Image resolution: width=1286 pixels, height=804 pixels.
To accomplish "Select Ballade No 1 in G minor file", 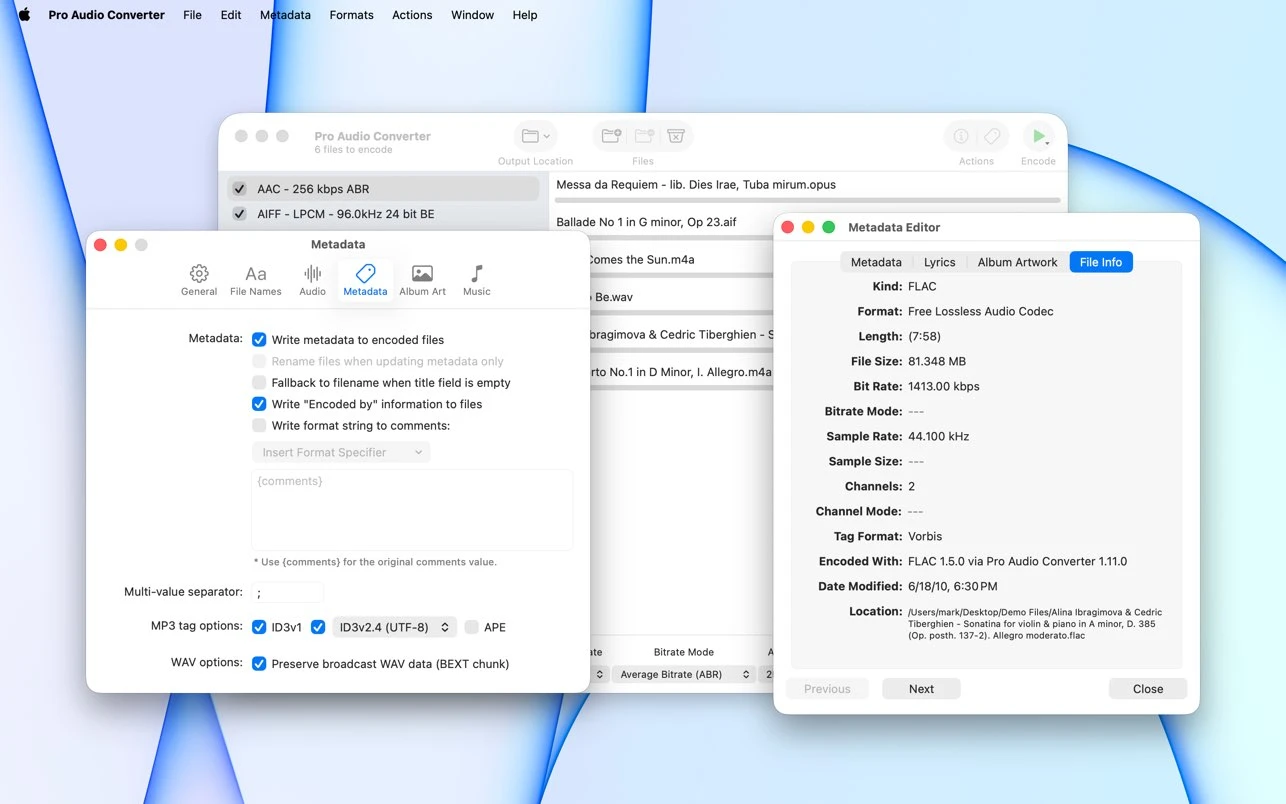I will (x=663, y=222).
